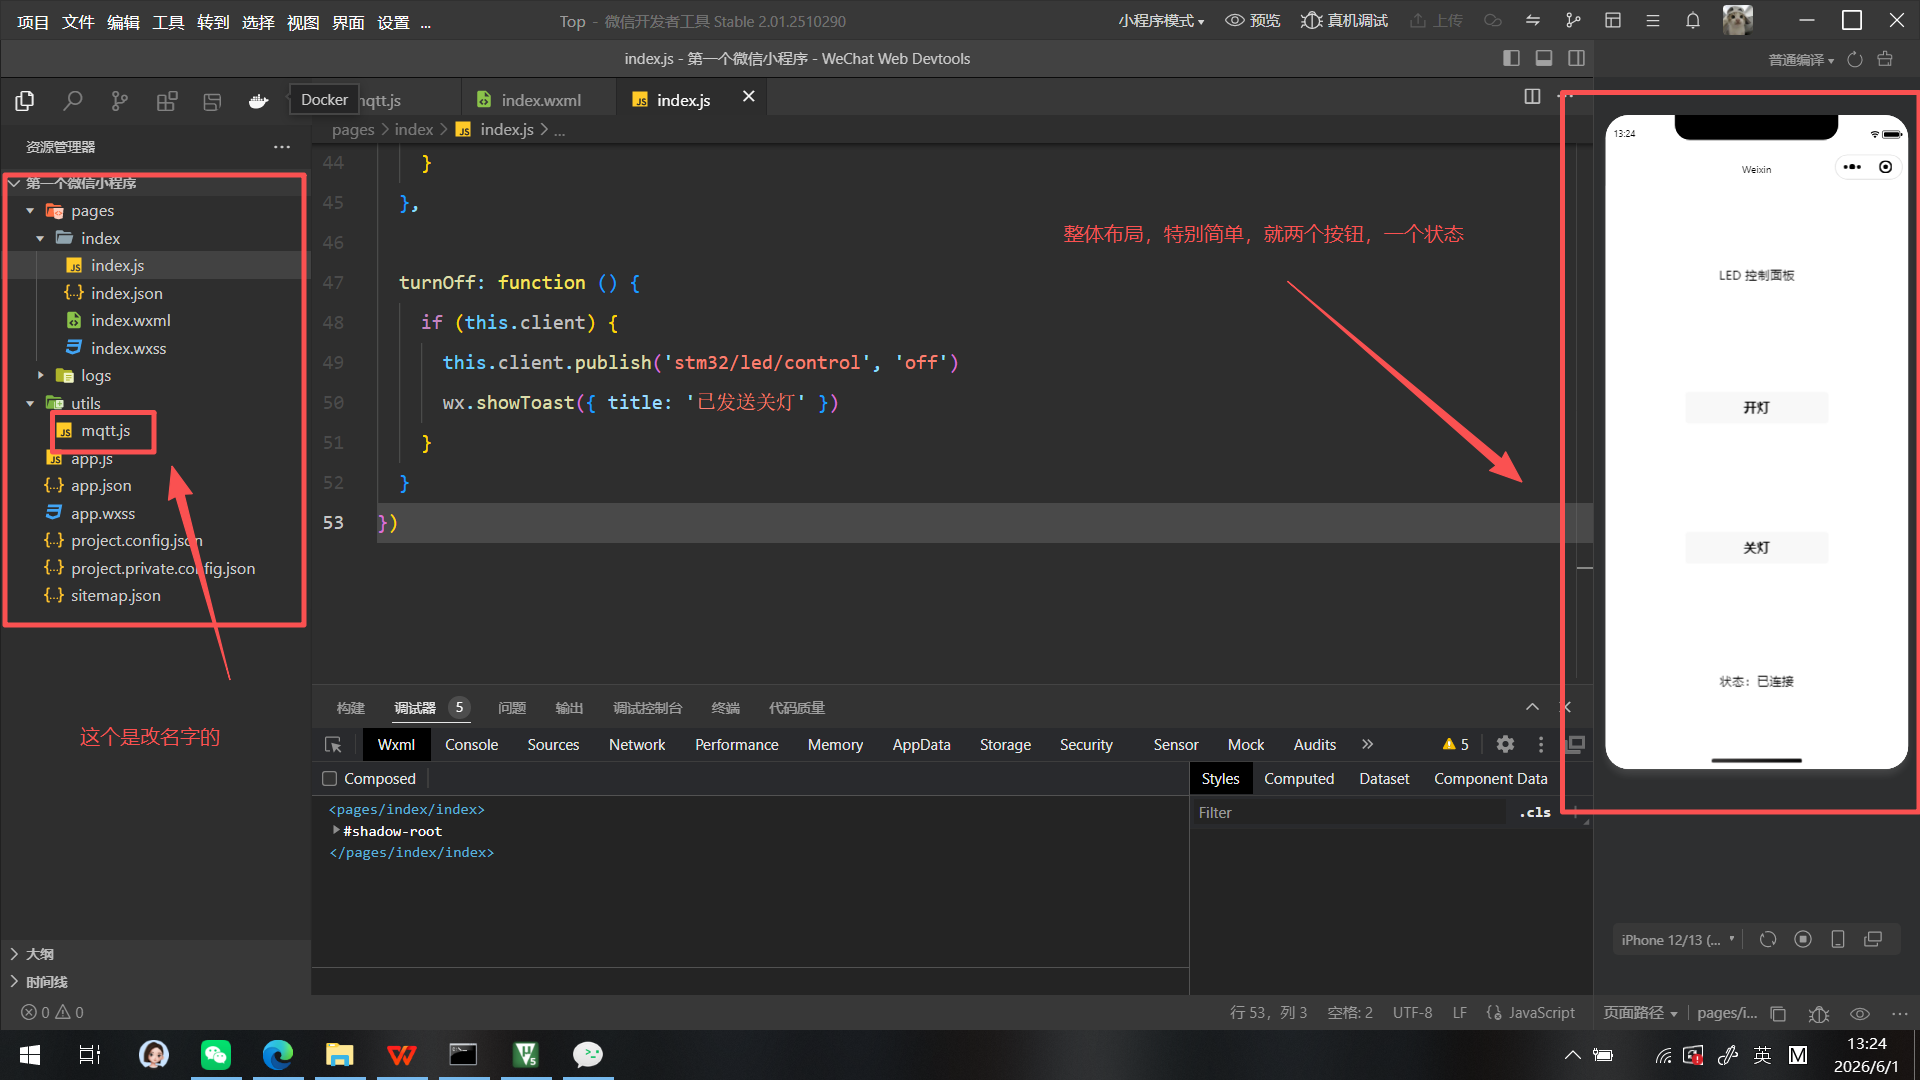Click the UTF-8 encoding in status bar
Viewport: 1920px width, 1080px height.
(1412, 1013)
